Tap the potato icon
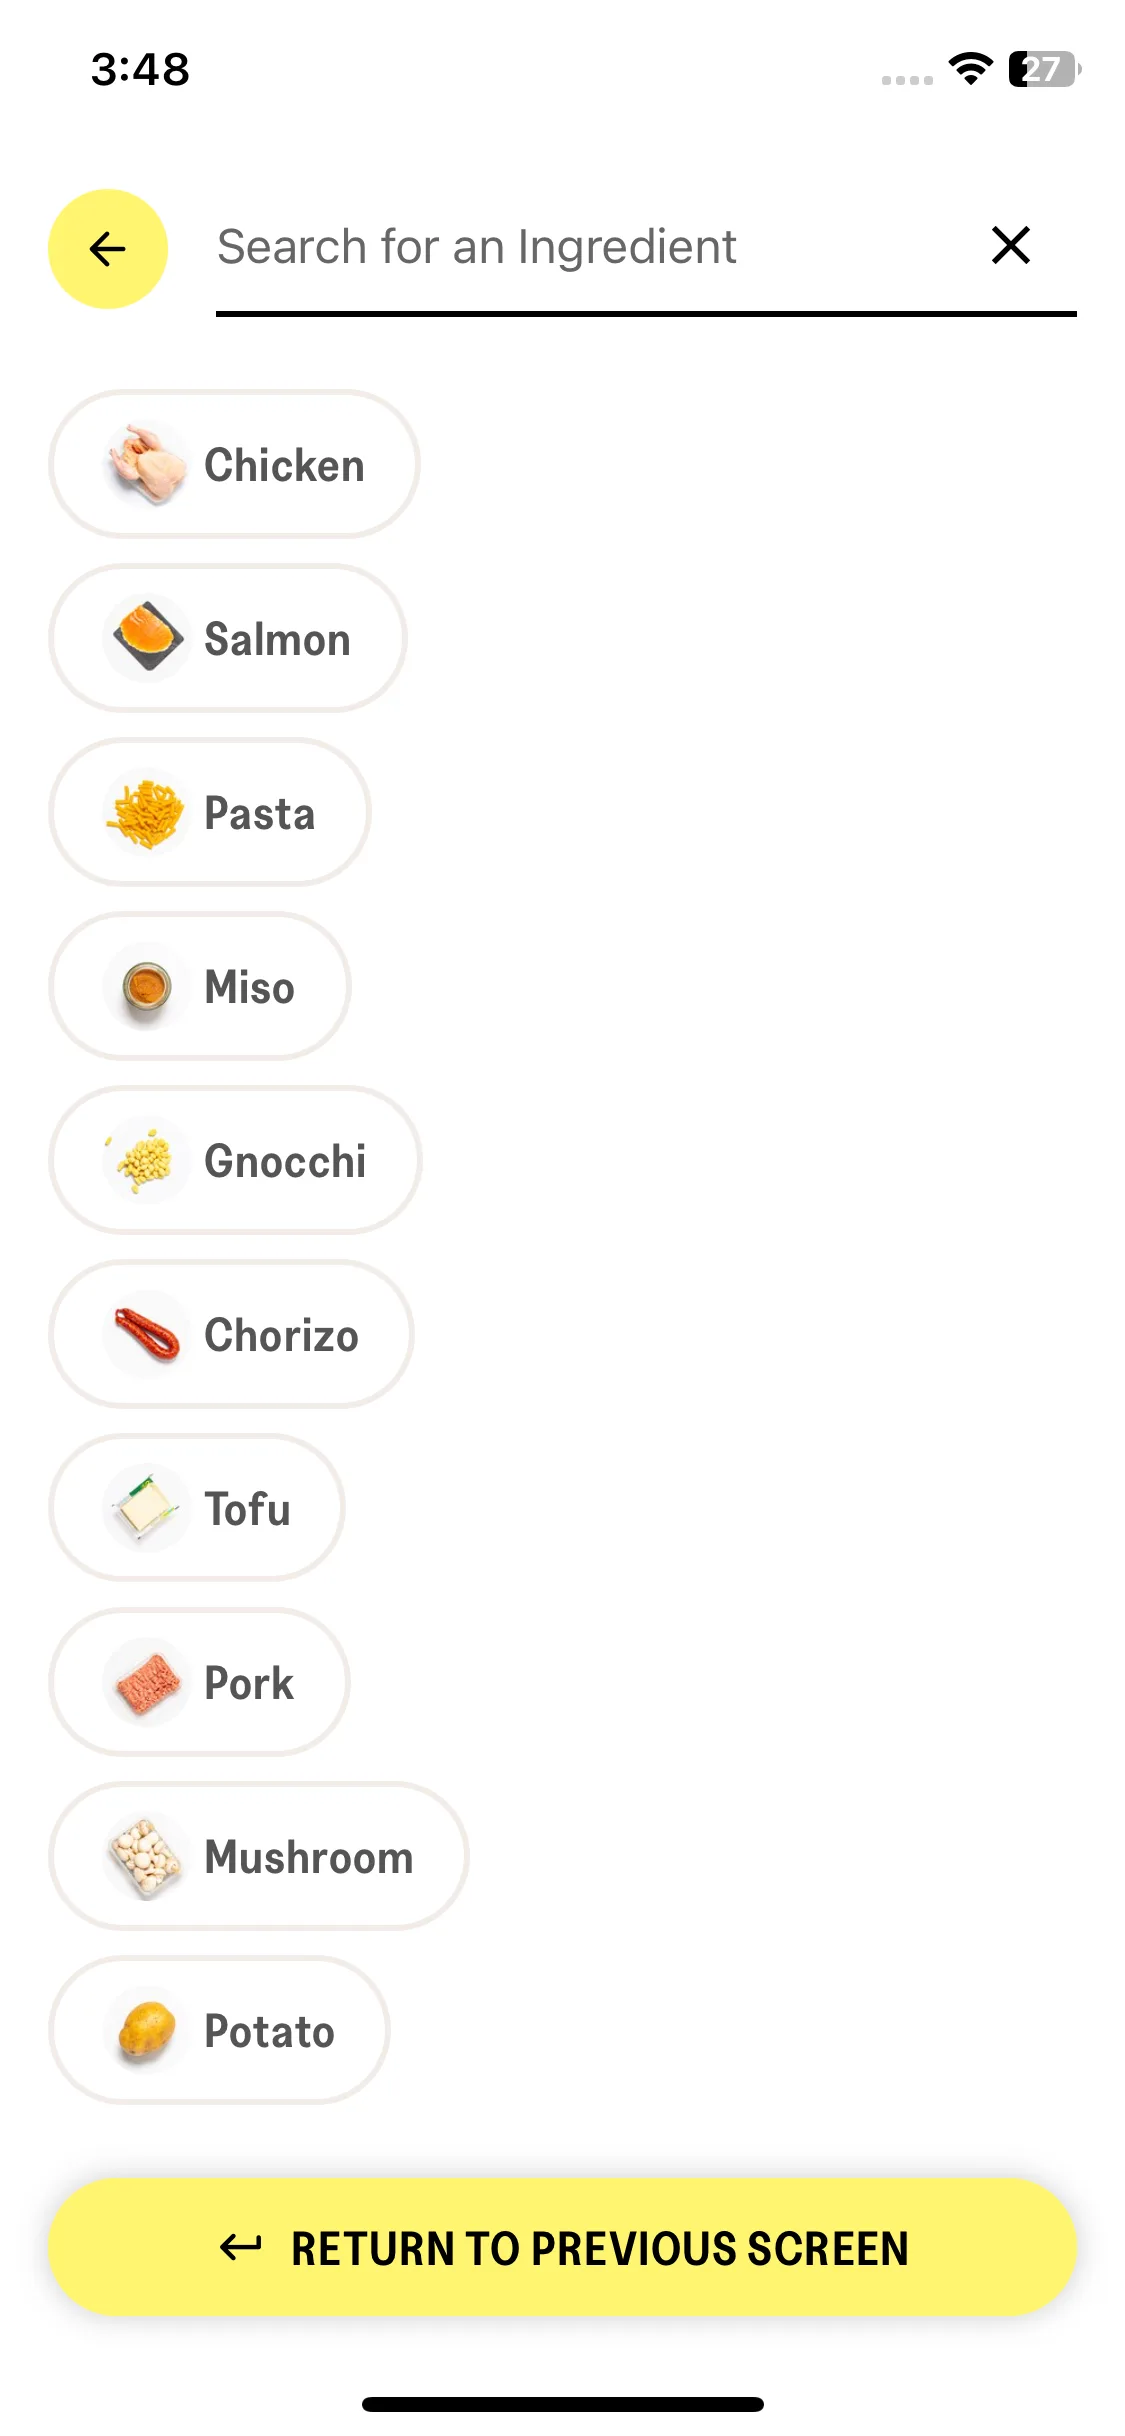This screenshot has width=1125, height=2436. click(147, 2030)
